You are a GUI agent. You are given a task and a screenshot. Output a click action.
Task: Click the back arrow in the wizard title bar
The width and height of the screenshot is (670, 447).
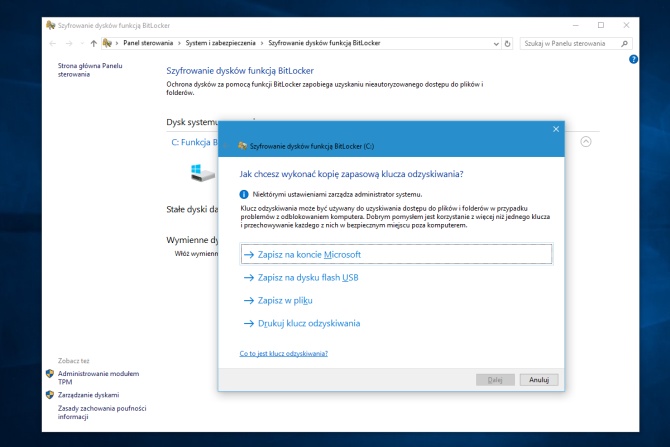click(x=228, y=145)
